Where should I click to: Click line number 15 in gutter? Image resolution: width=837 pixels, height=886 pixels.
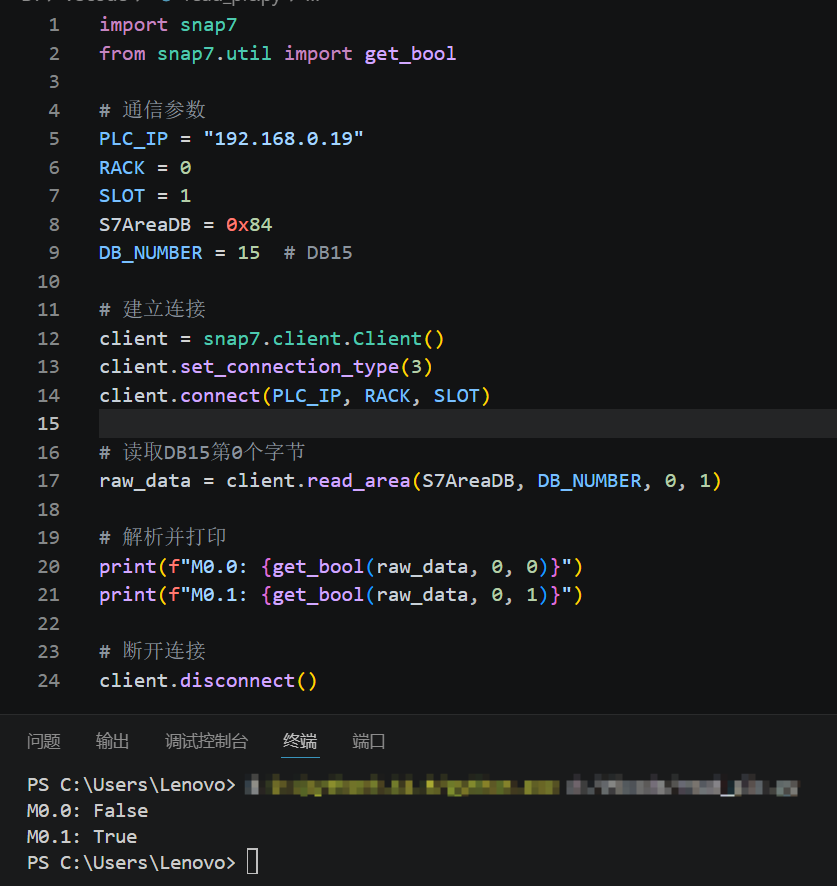tap(49, 424)
